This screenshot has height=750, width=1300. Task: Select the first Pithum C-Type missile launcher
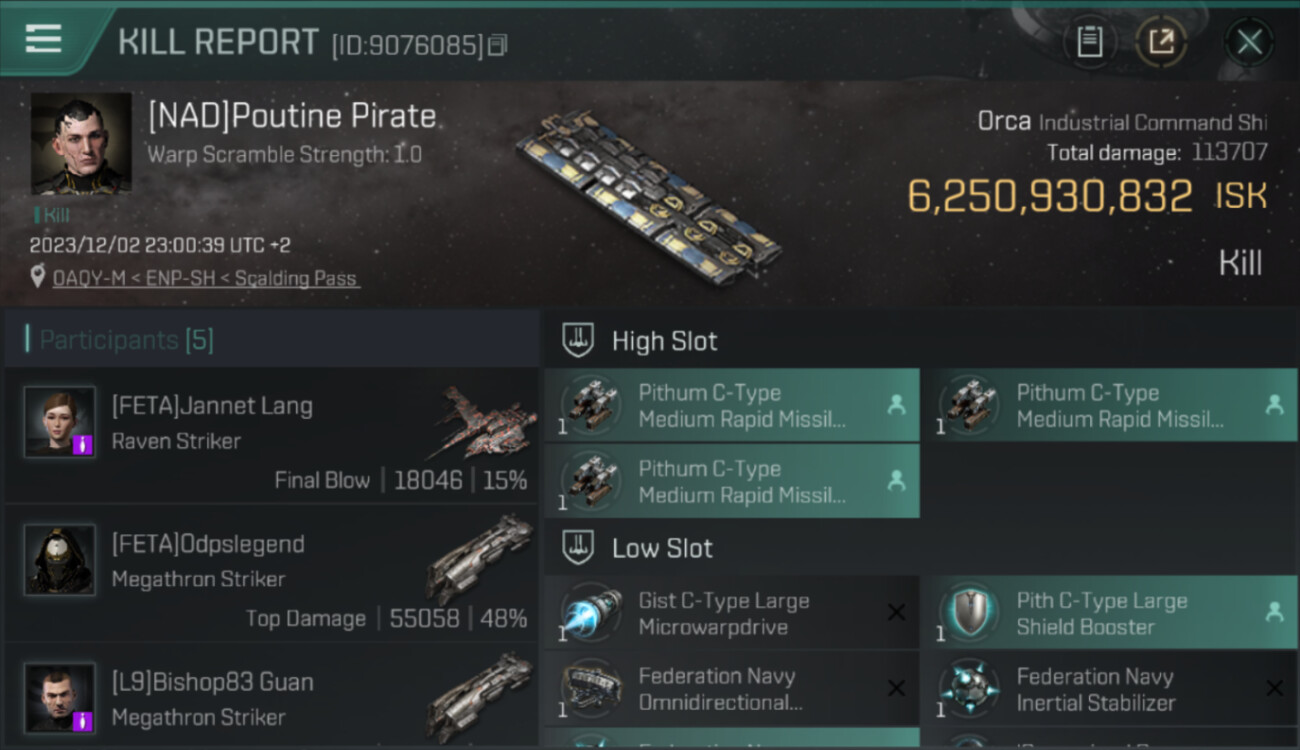click(732, 406)
